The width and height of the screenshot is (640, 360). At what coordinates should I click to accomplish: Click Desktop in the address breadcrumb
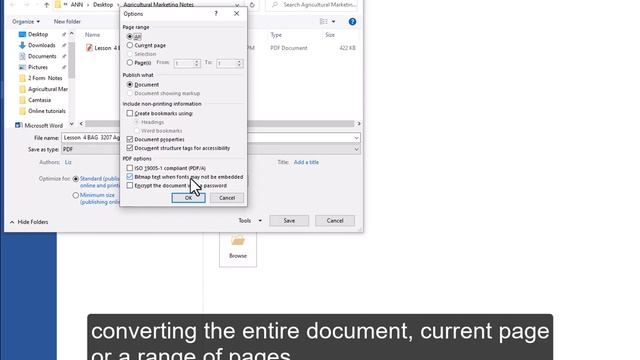tap(103, 5)
